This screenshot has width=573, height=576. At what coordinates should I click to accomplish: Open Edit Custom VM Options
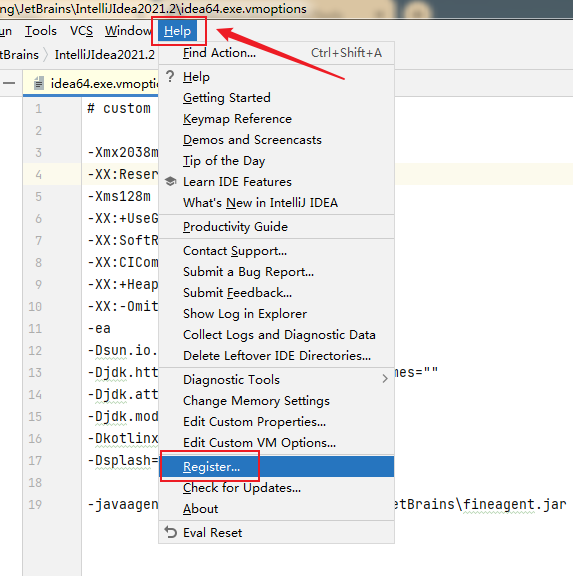[x=277, y=443]
